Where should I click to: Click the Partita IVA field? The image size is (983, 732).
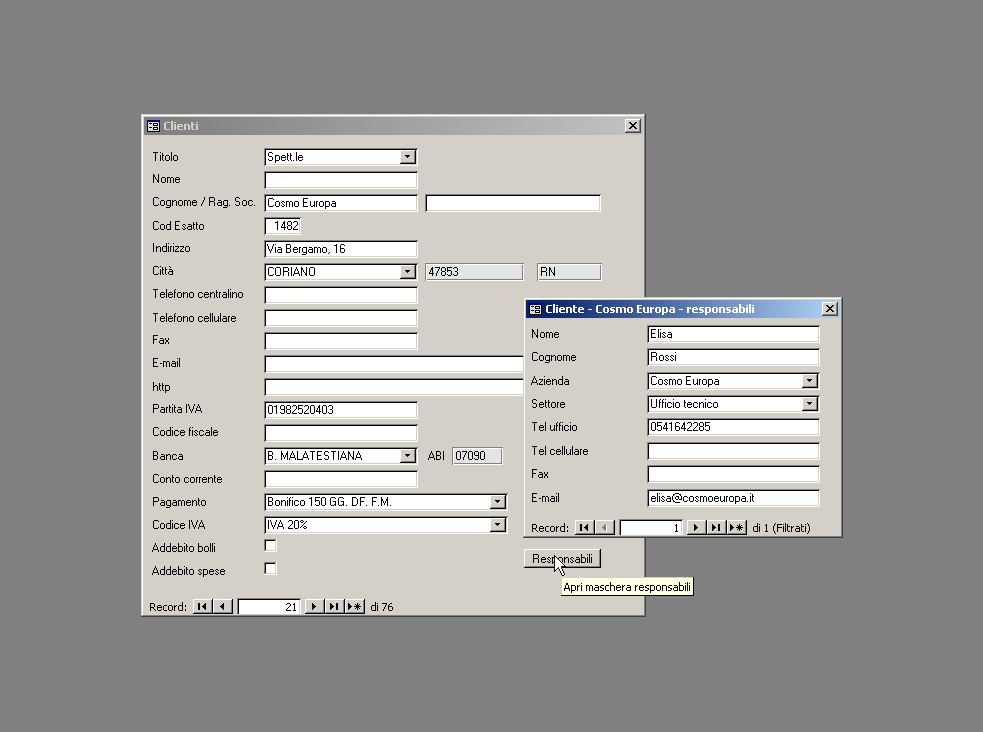[341, 410]
